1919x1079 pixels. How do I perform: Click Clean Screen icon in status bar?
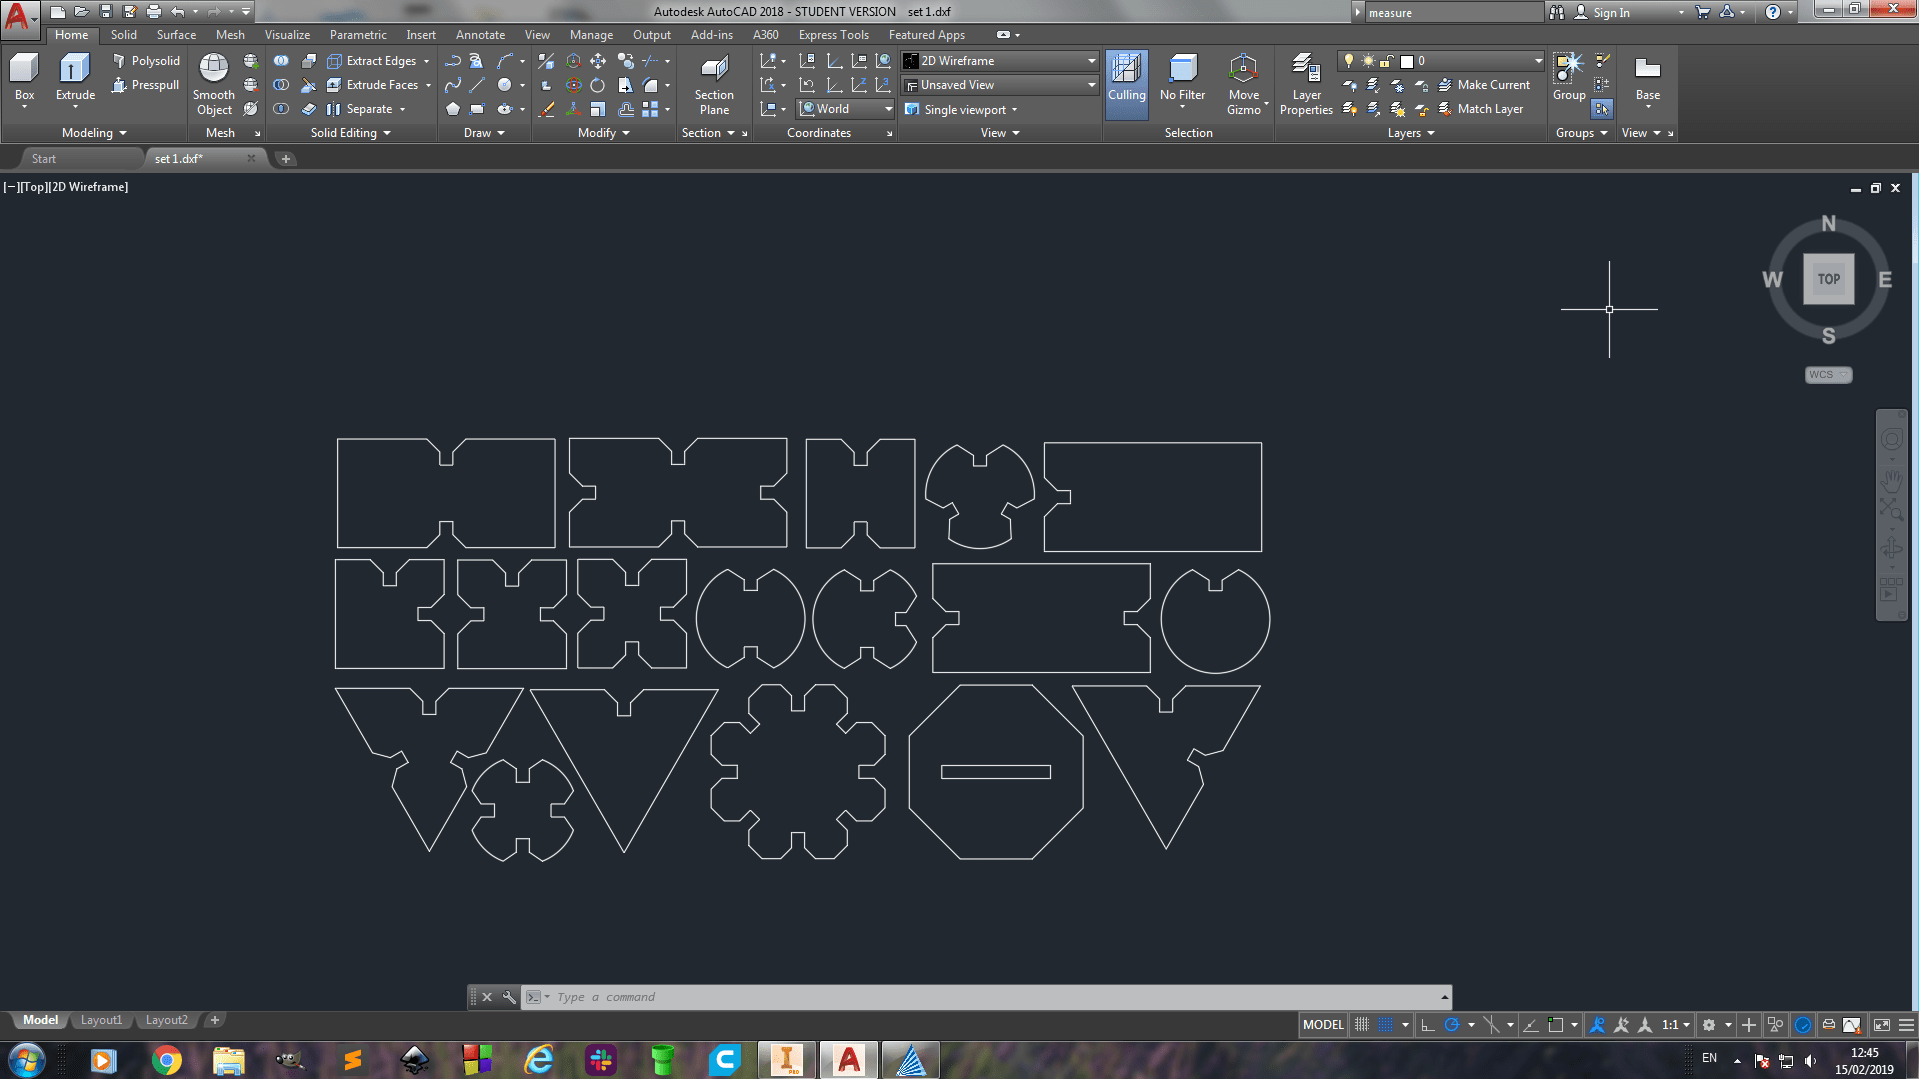[1881, 1025]
